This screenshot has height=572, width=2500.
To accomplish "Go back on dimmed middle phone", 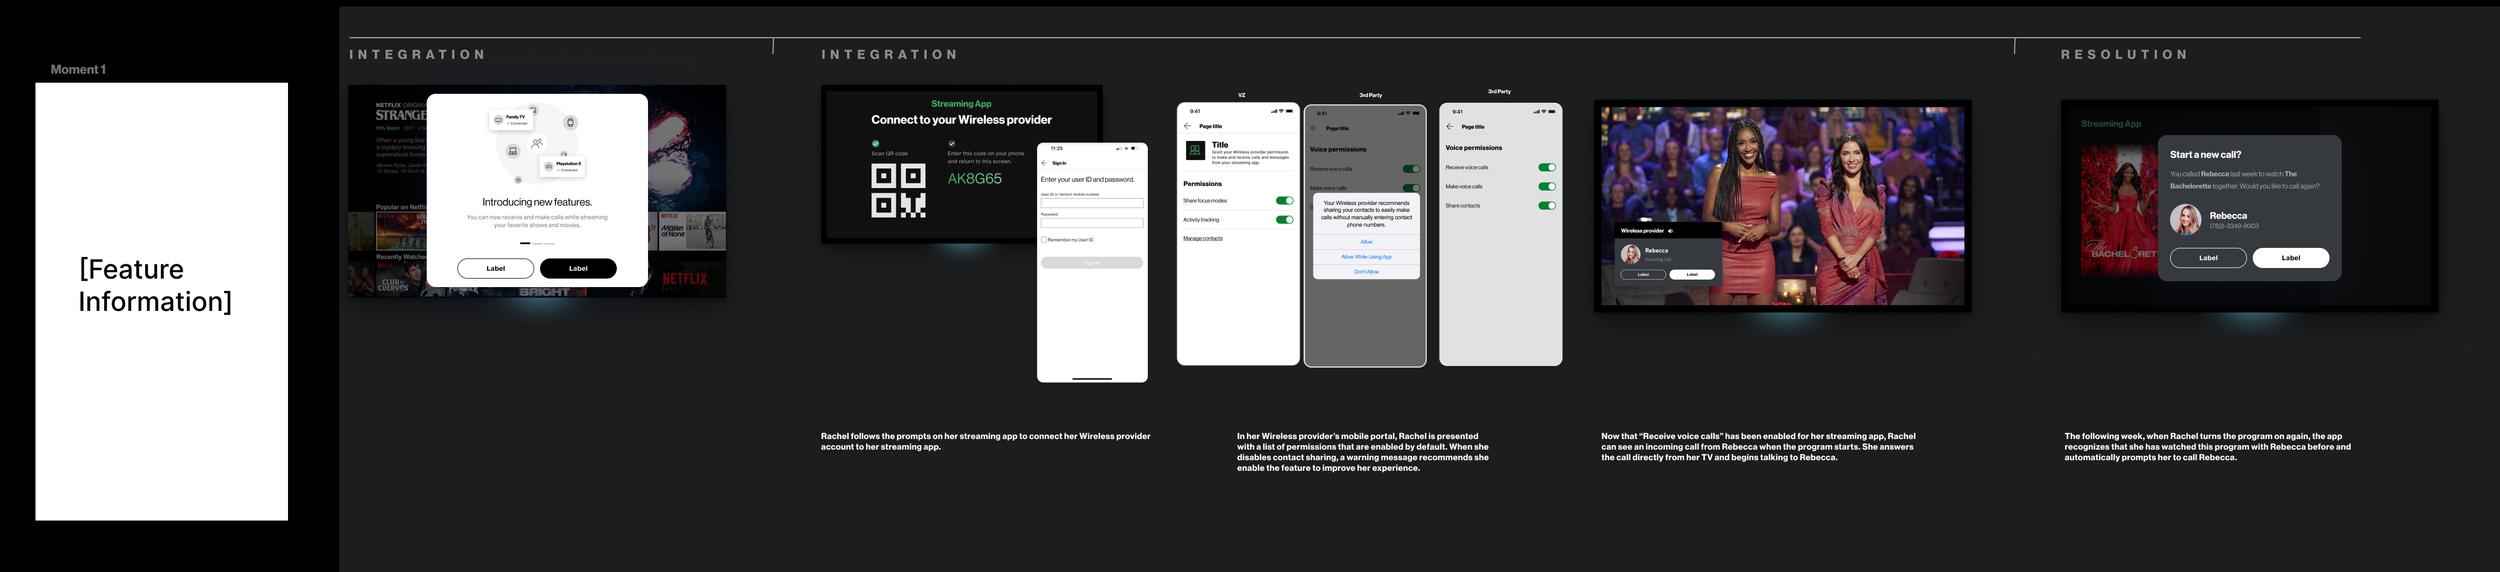I will tap(1314, 128).
